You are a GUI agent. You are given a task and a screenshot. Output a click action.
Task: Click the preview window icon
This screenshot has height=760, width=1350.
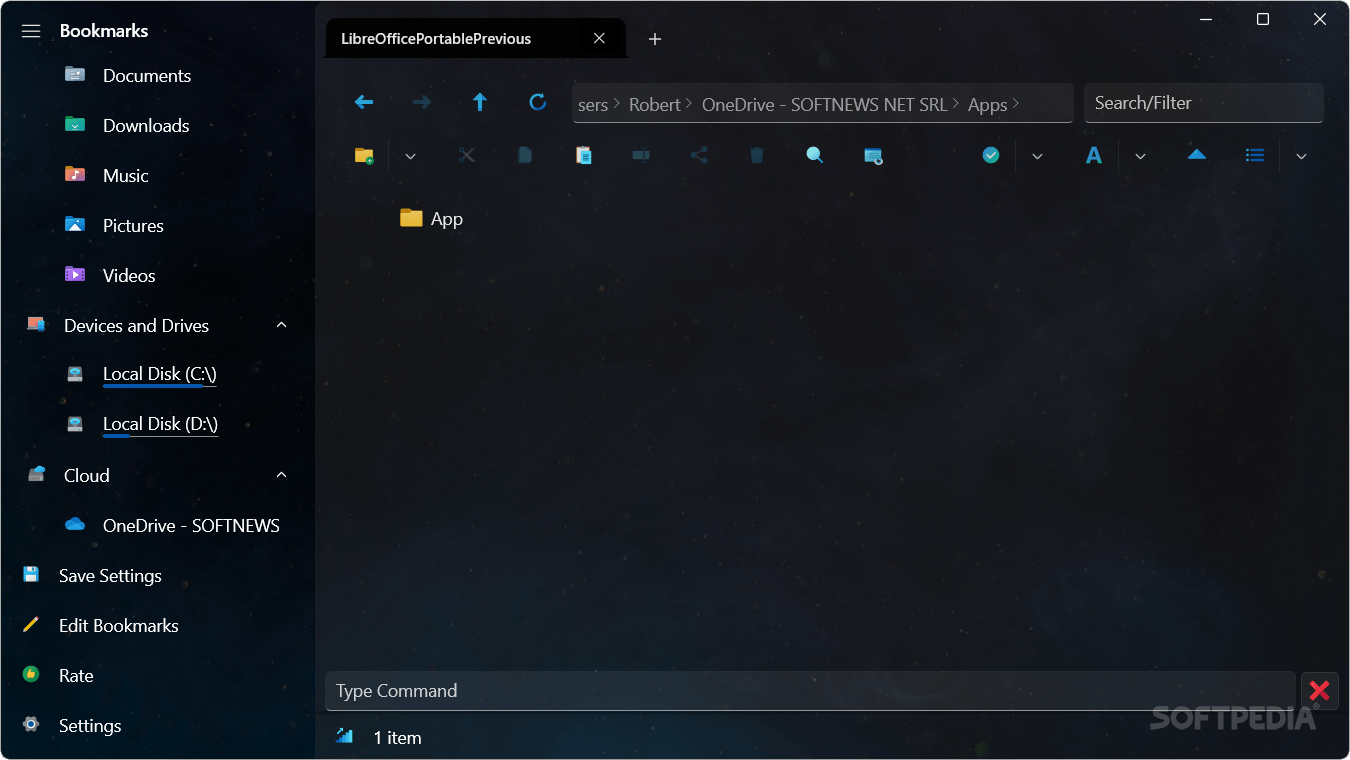(873, 156)
